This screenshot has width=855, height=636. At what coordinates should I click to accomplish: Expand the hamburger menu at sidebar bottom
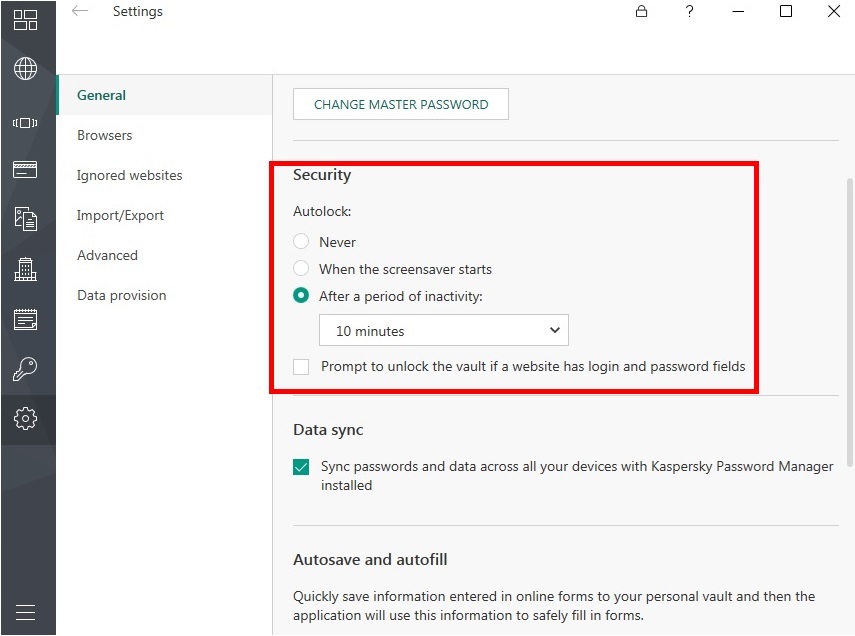(25, 613)
